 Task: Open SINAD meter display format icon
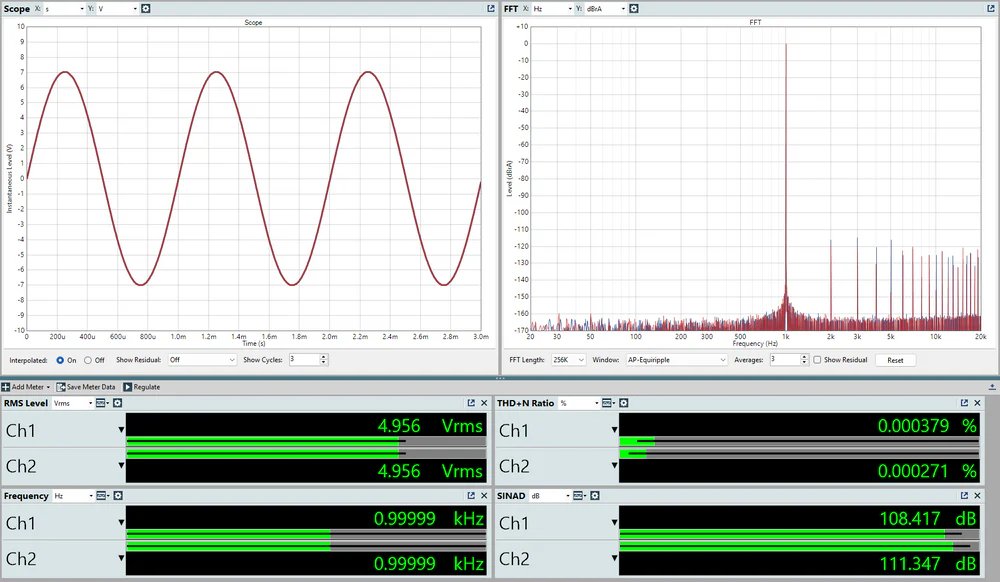[578, 495]
